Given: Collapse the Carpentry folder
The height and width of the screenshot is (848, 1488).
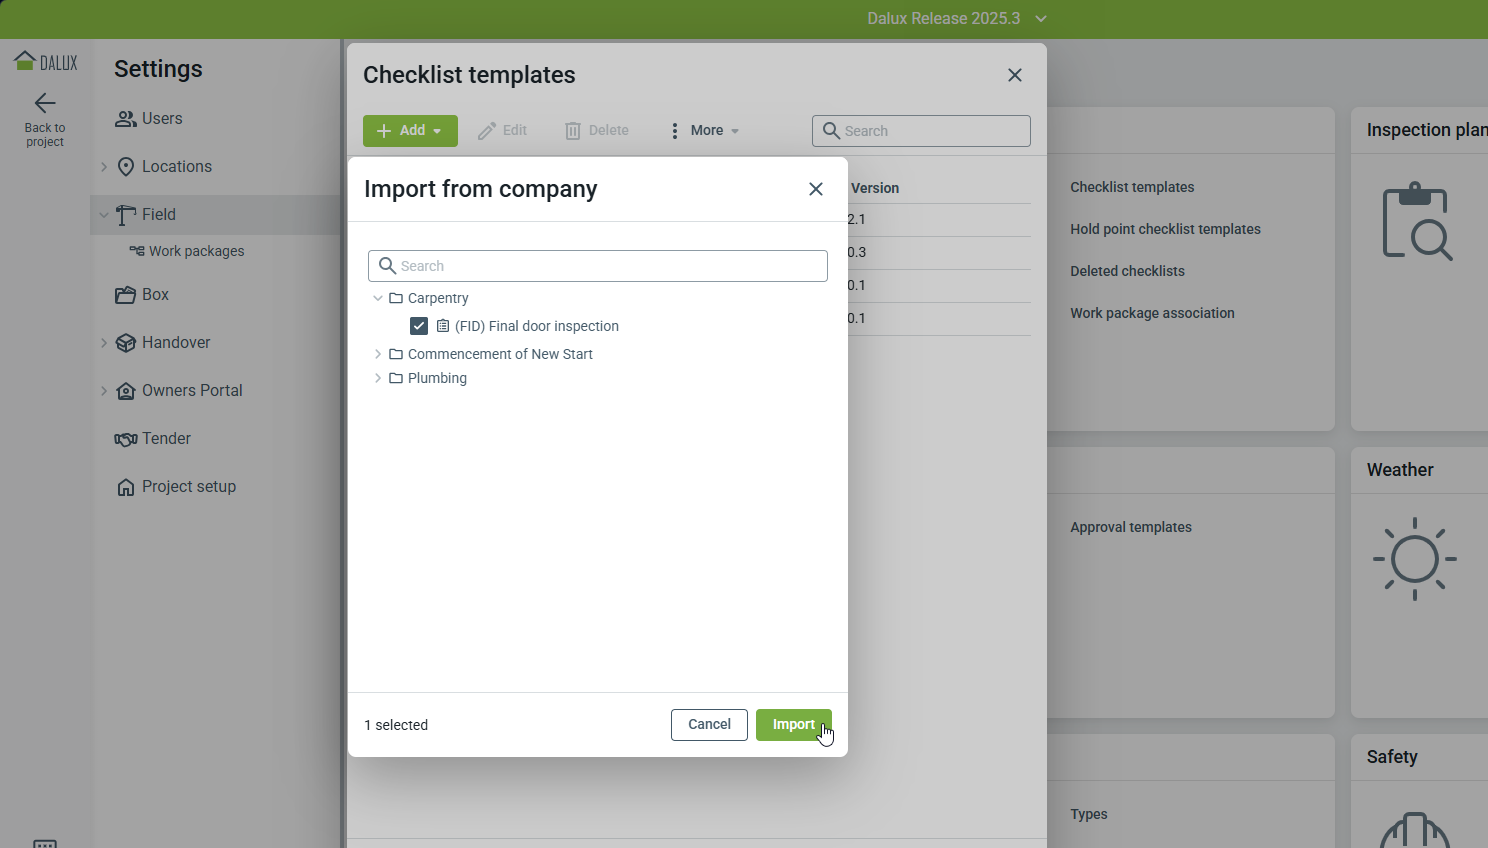Looking at the screenshot, I should (378, 298).
